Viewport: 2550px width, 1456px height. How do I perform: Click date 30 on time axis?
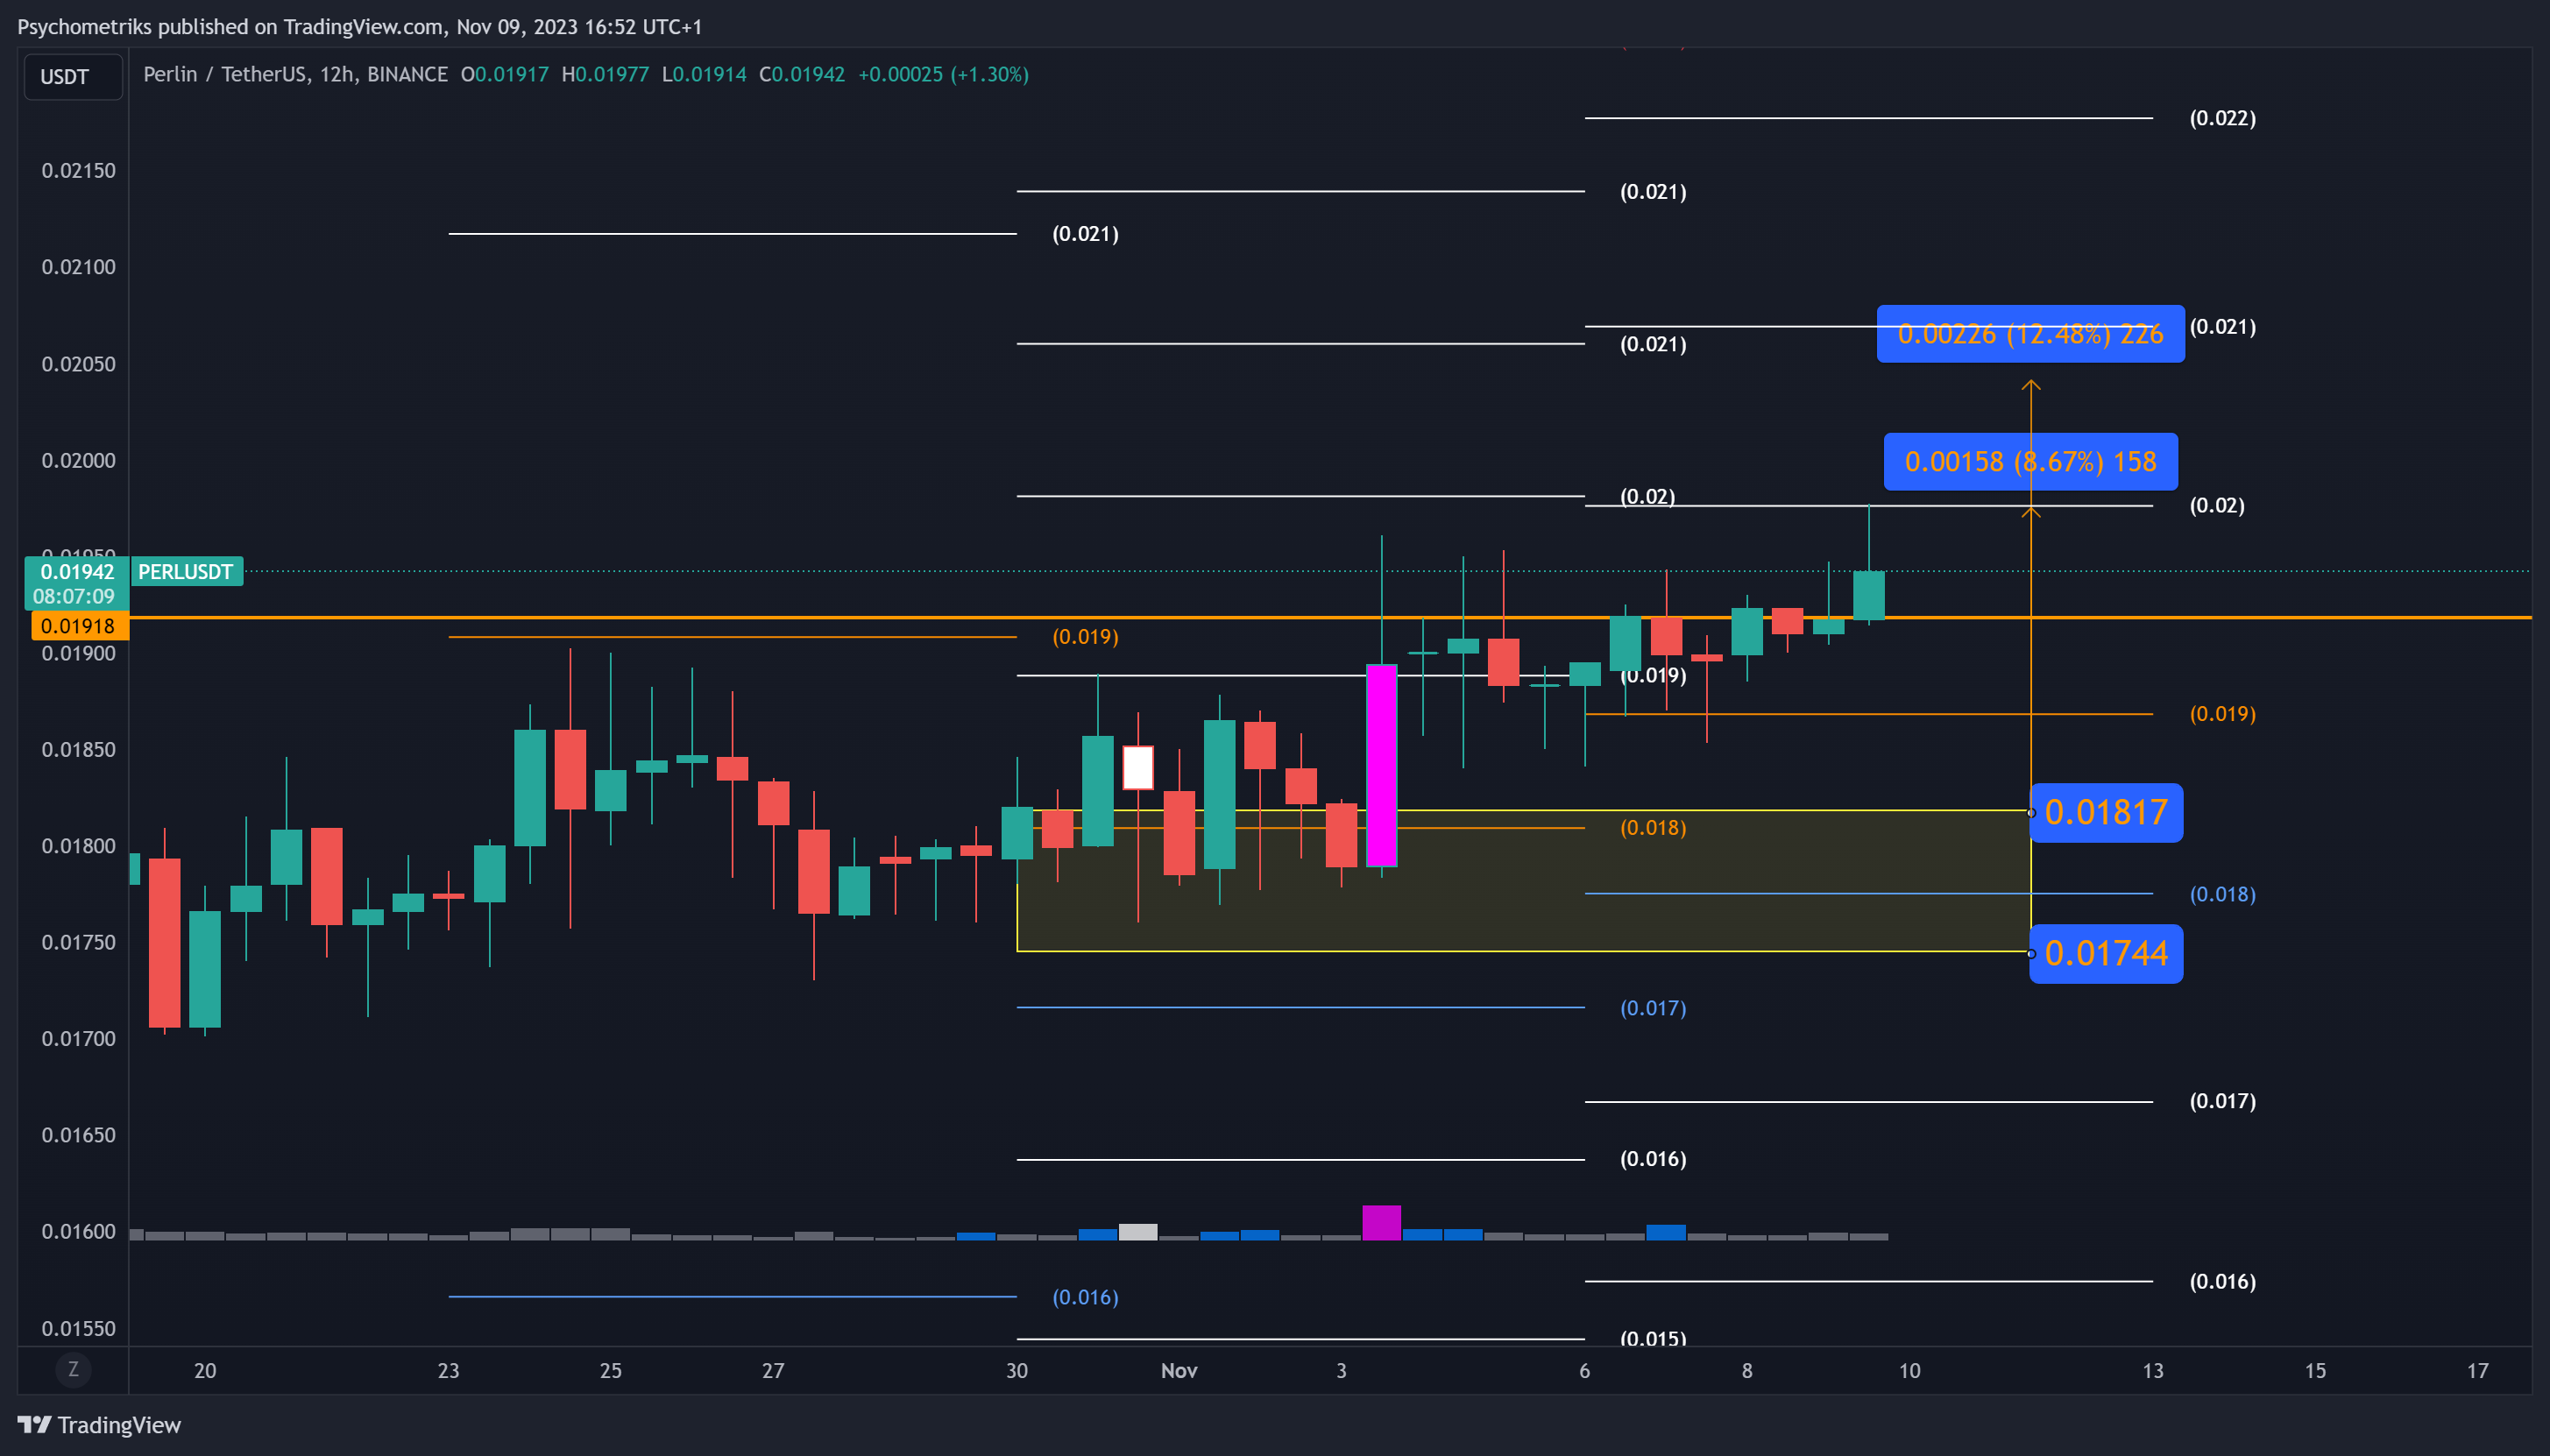click(x=1017, y=1371)
